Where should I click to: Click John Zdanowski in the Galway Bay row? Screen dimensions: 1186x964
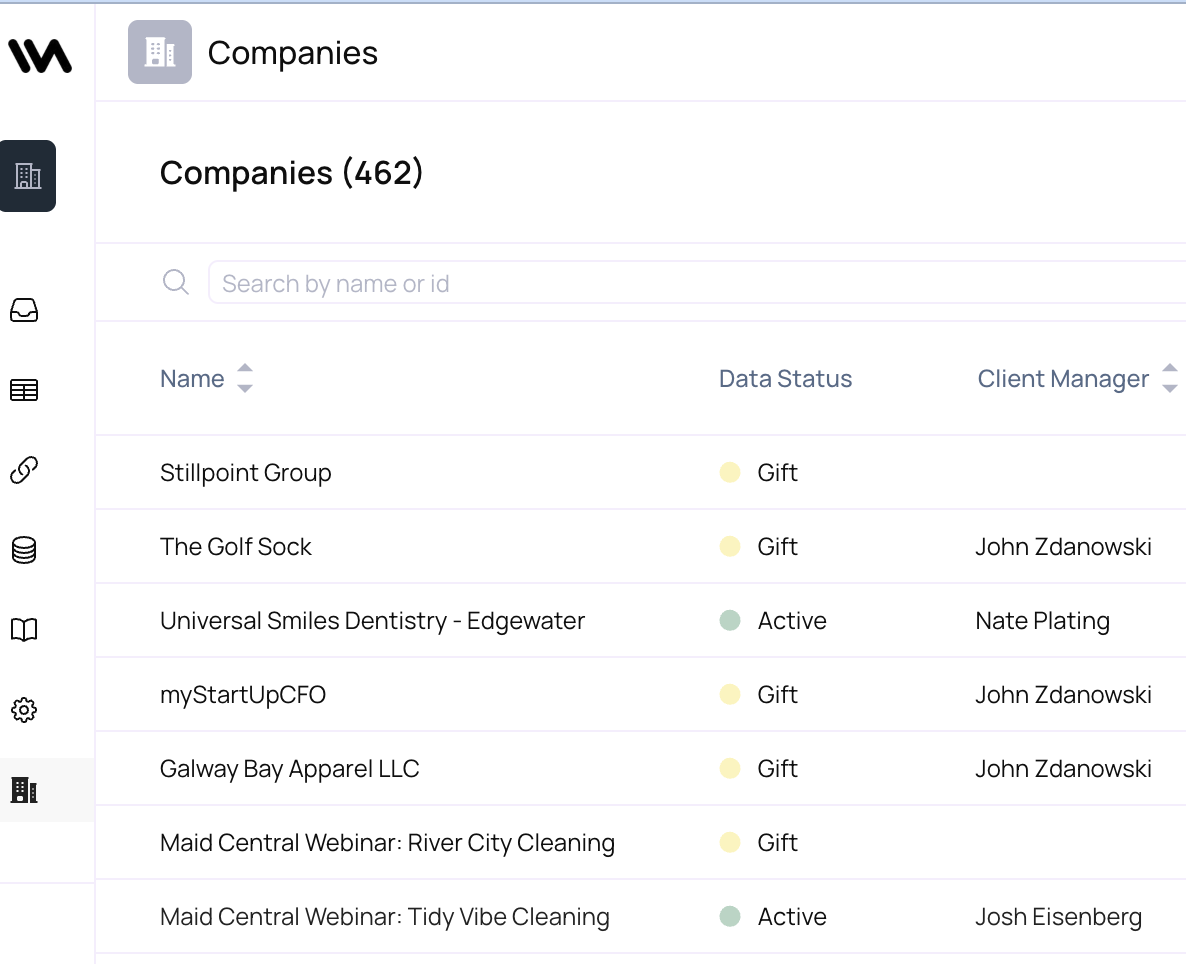coord(1063,769)
